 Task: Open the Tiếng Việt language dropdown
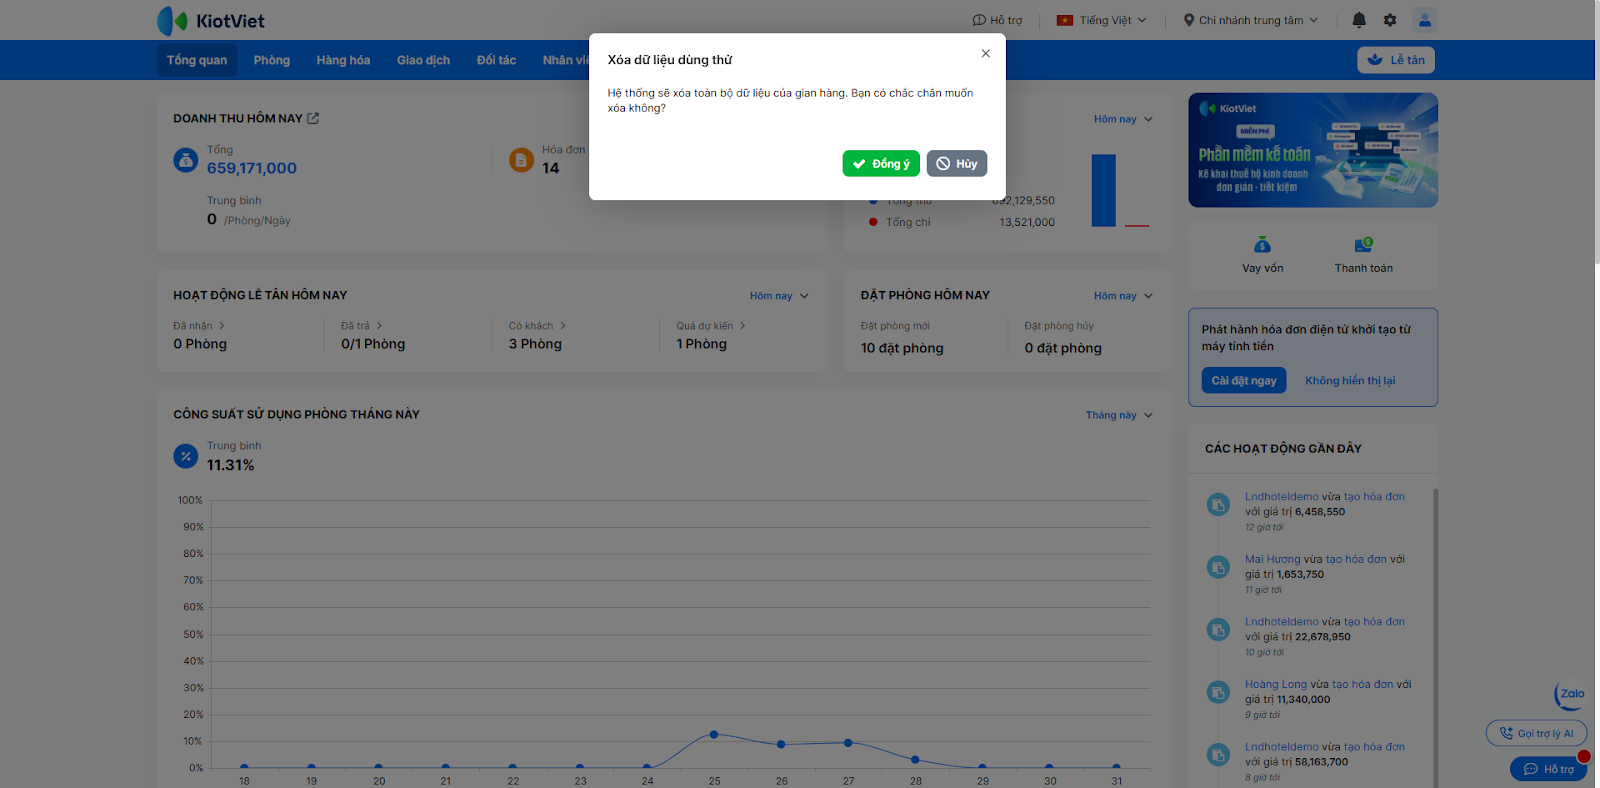[x=1102, y=20]
